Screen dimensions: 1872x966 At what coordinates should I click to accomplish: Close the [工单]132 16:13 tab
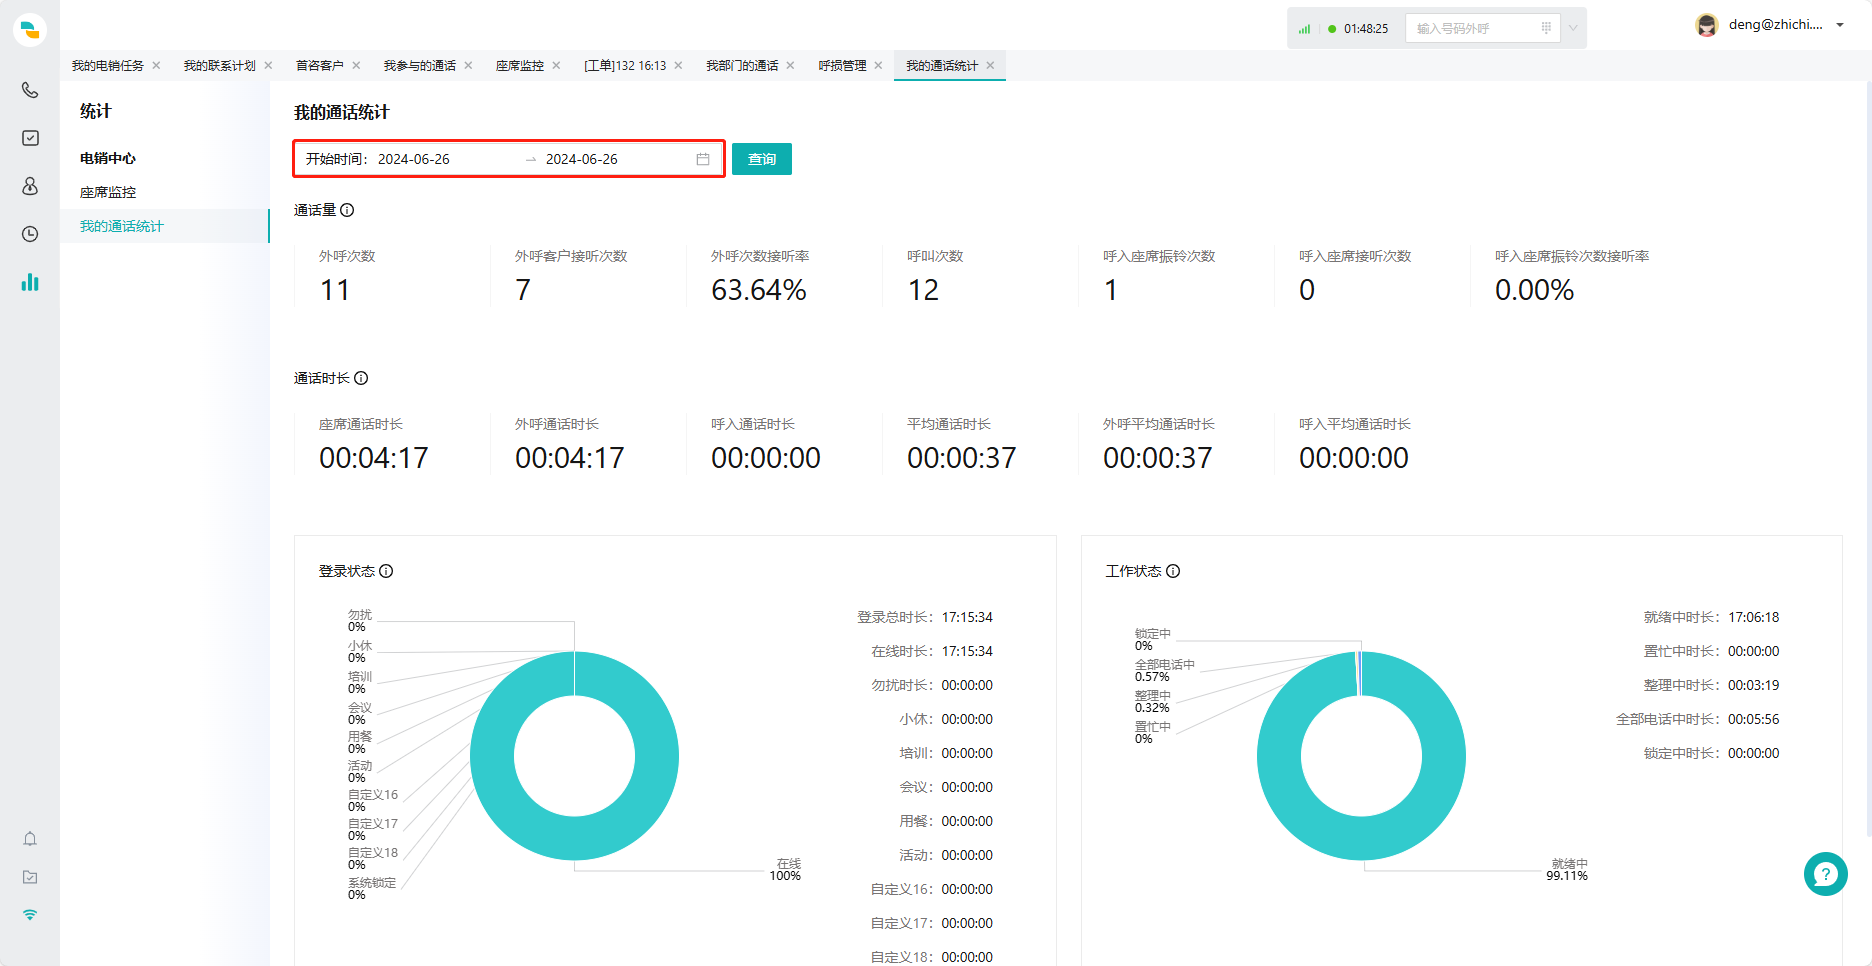point(678,65)
